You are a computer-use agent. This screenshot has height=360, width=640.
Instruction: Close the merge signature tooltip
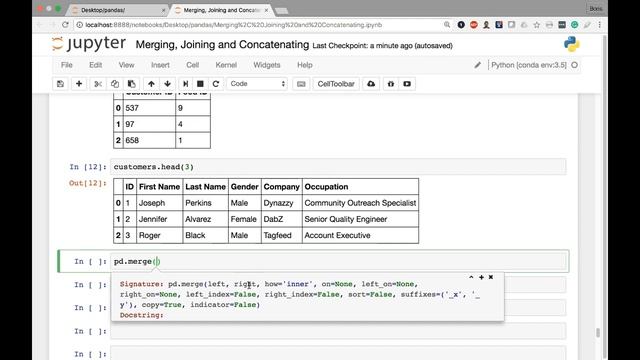click(491, 277)
